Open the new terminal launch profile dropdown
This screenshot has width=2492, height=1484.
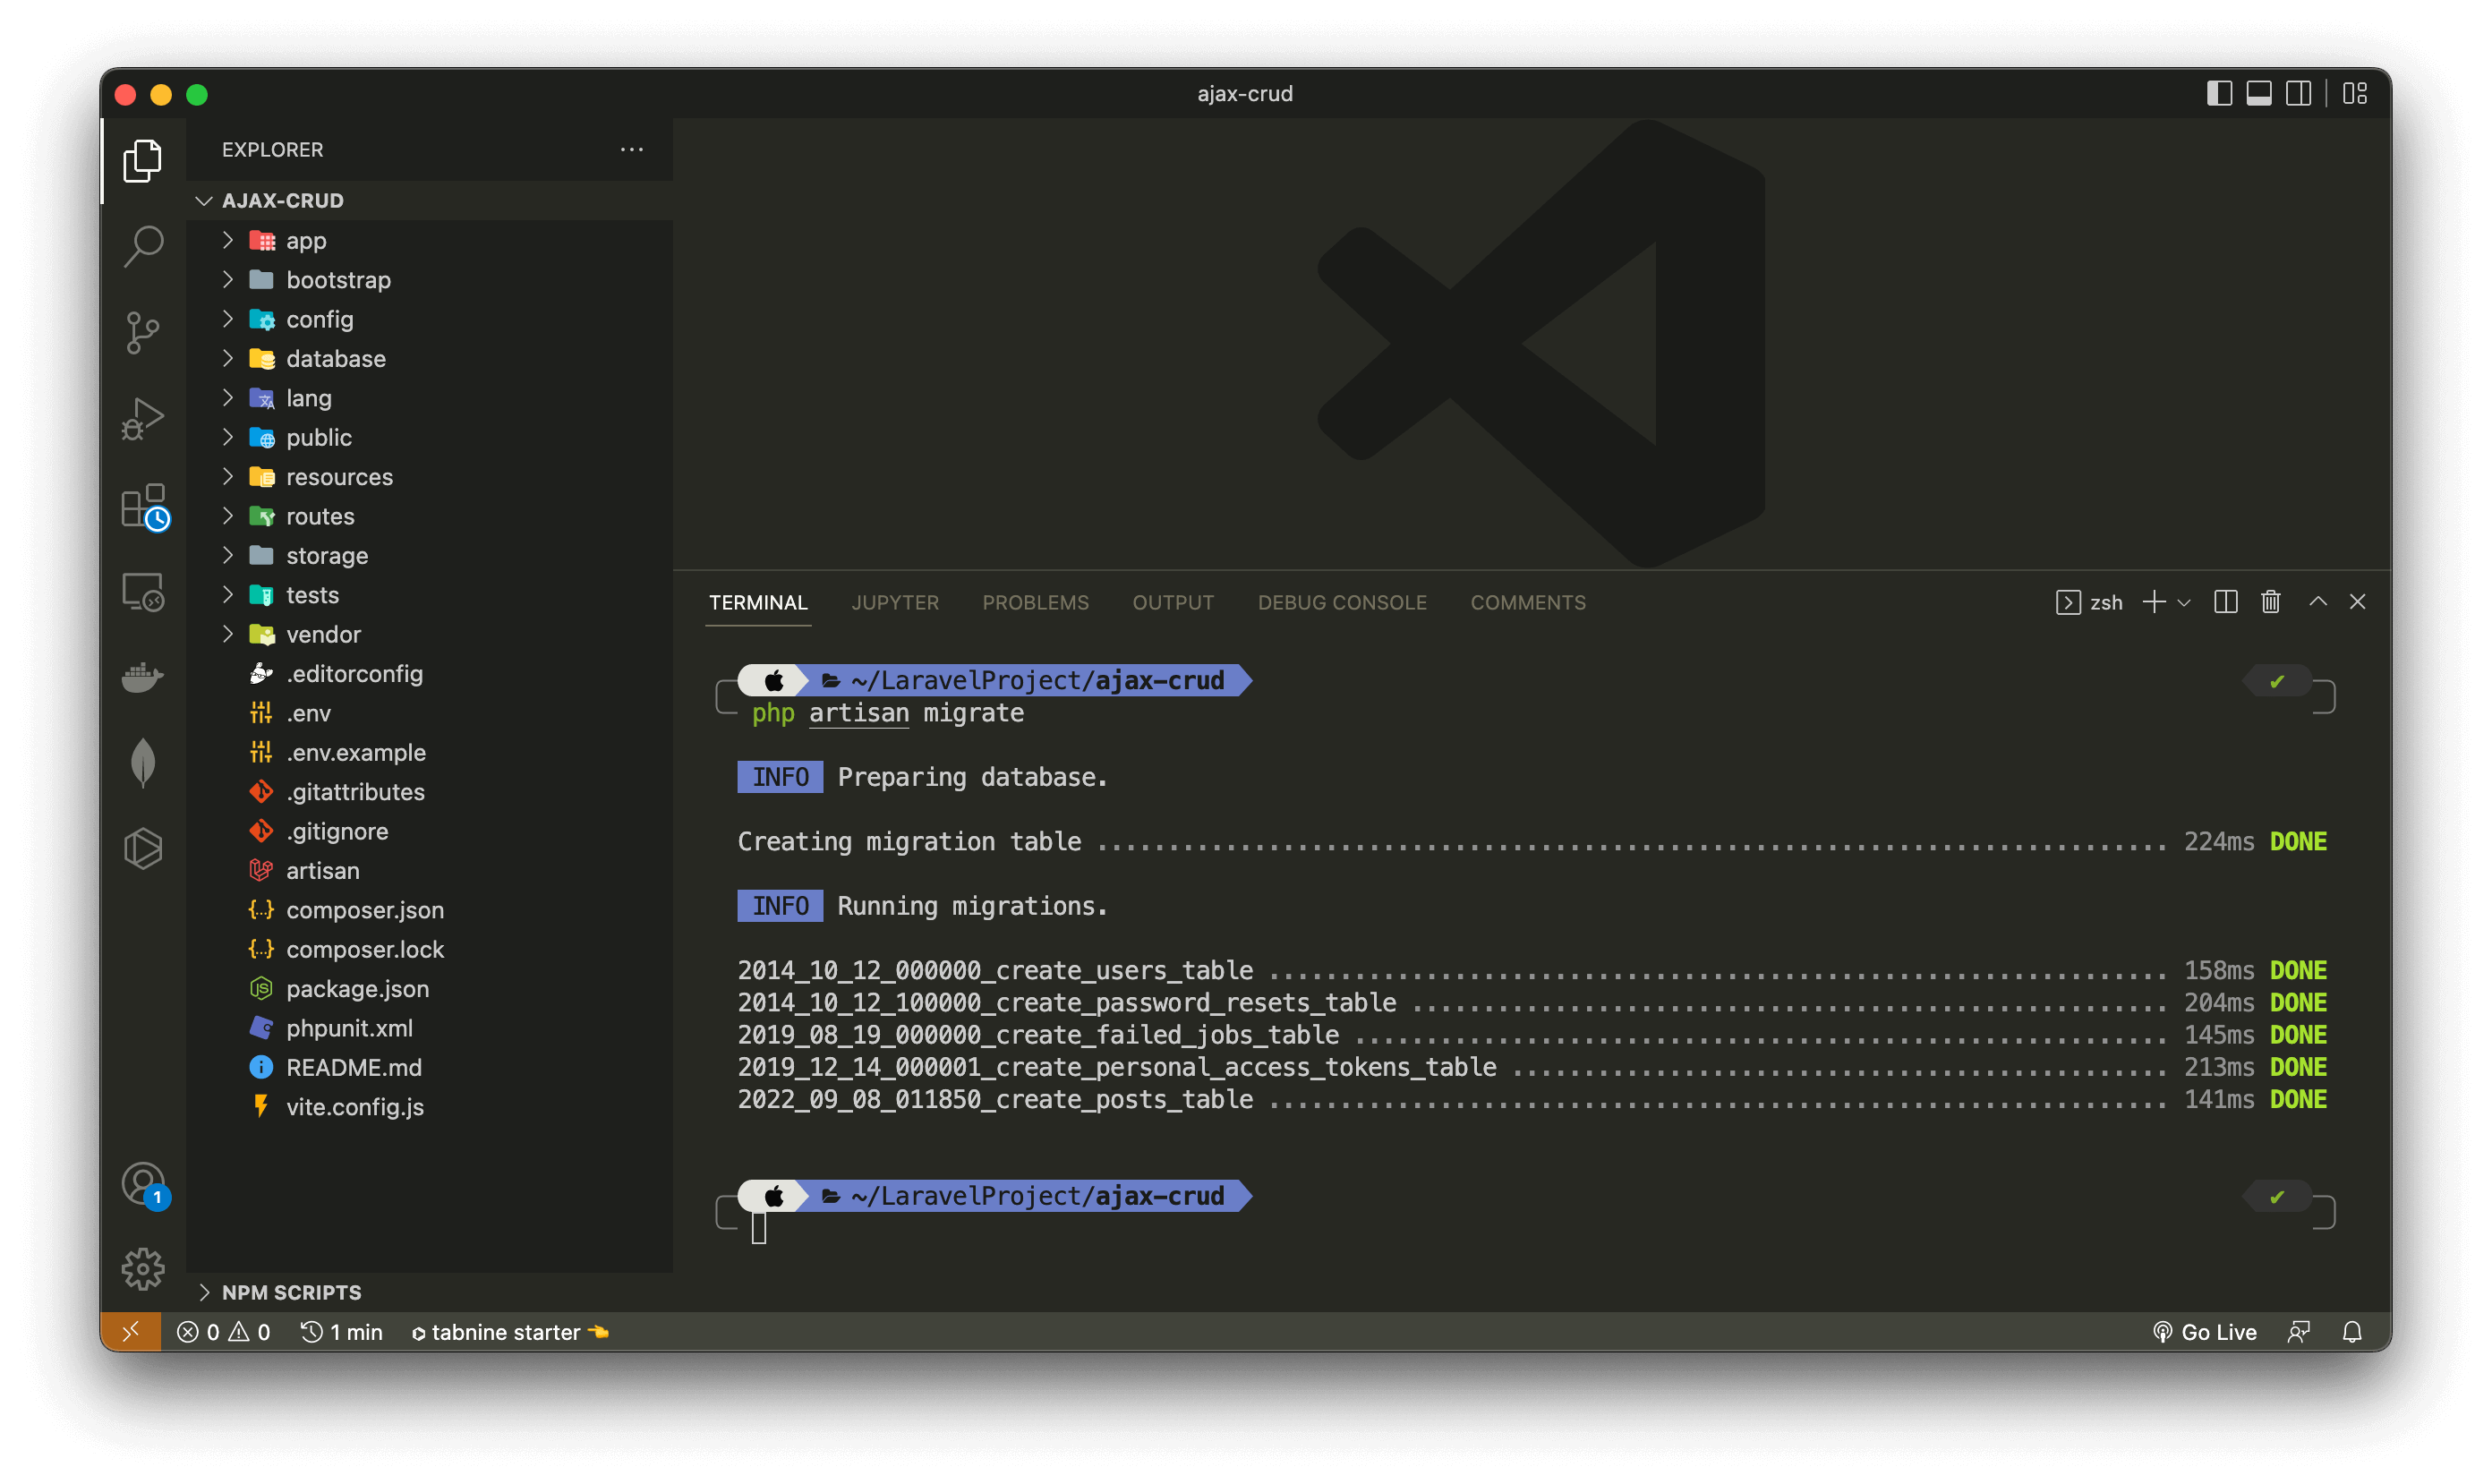[2184, 603]
